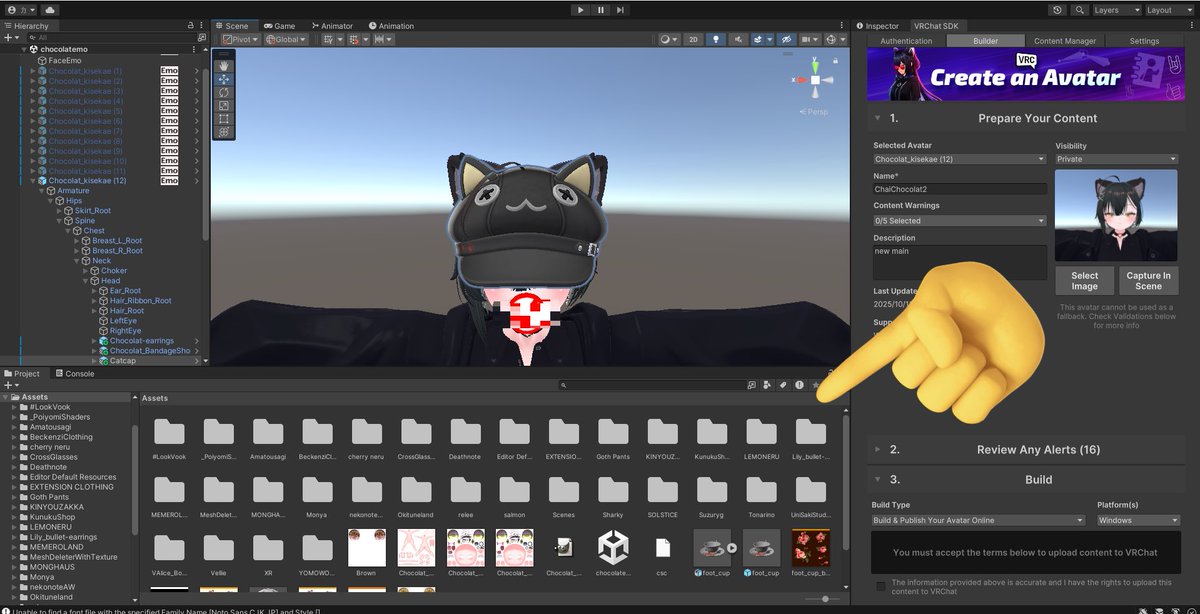Select the Rotate tool

pyautogui.click(x=224, y=92)
